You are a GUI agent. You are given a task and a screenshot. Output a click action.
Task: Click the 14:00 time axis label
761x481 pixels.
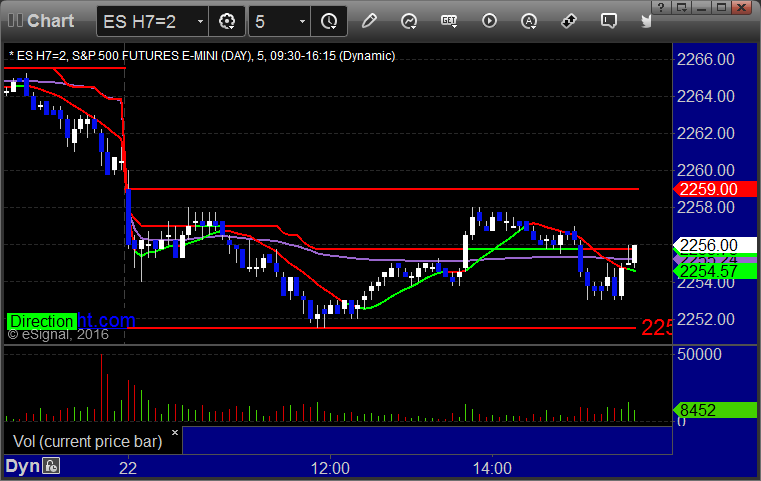coord(492,468)
